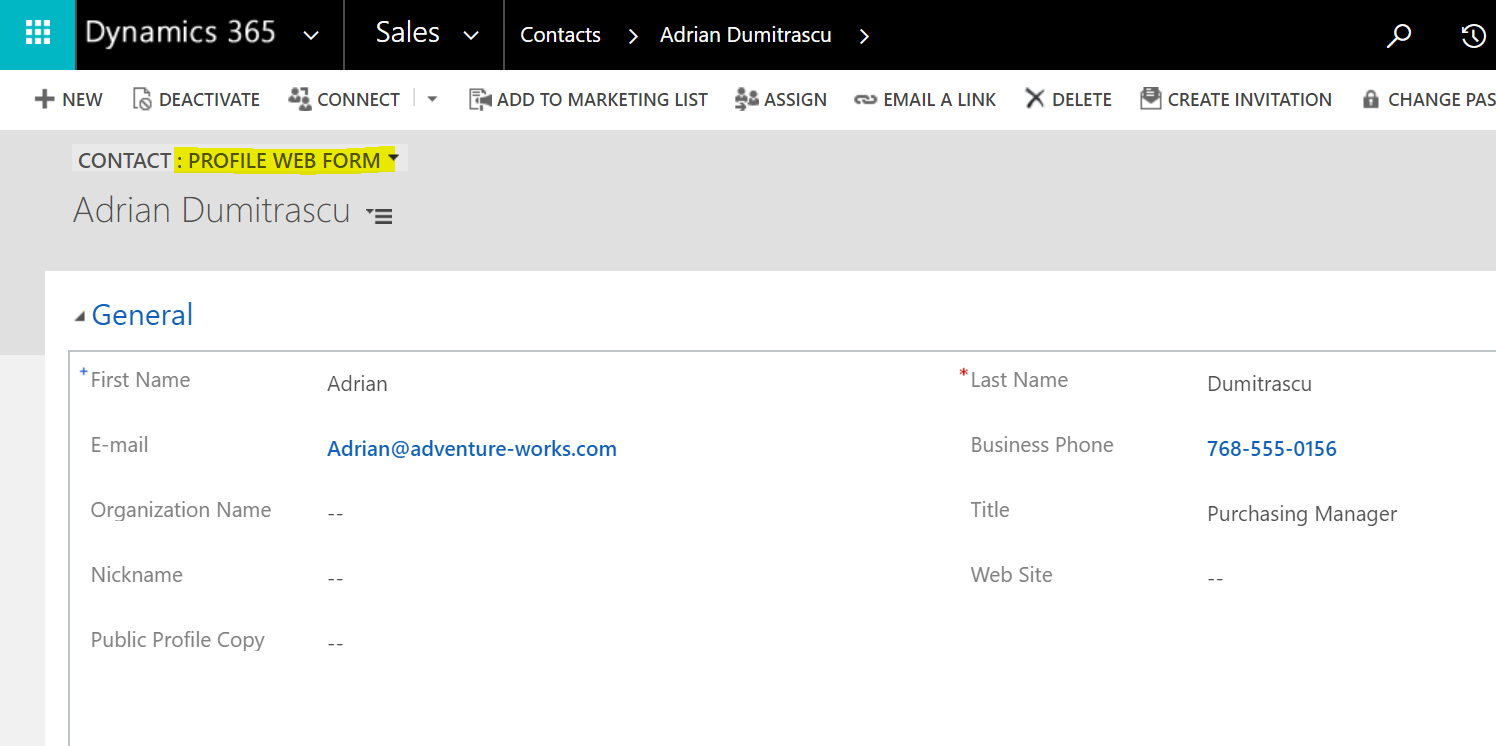Click the business phone number 768-555-0156
The image size is (1496, 746).
1271,449
